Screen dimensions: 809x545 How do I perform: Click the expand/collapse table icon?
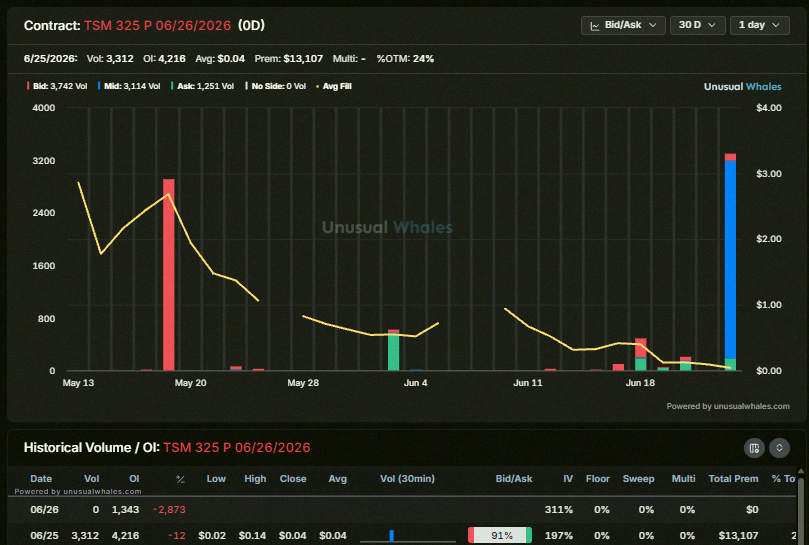pyautogui.click(x=779, y=447)
